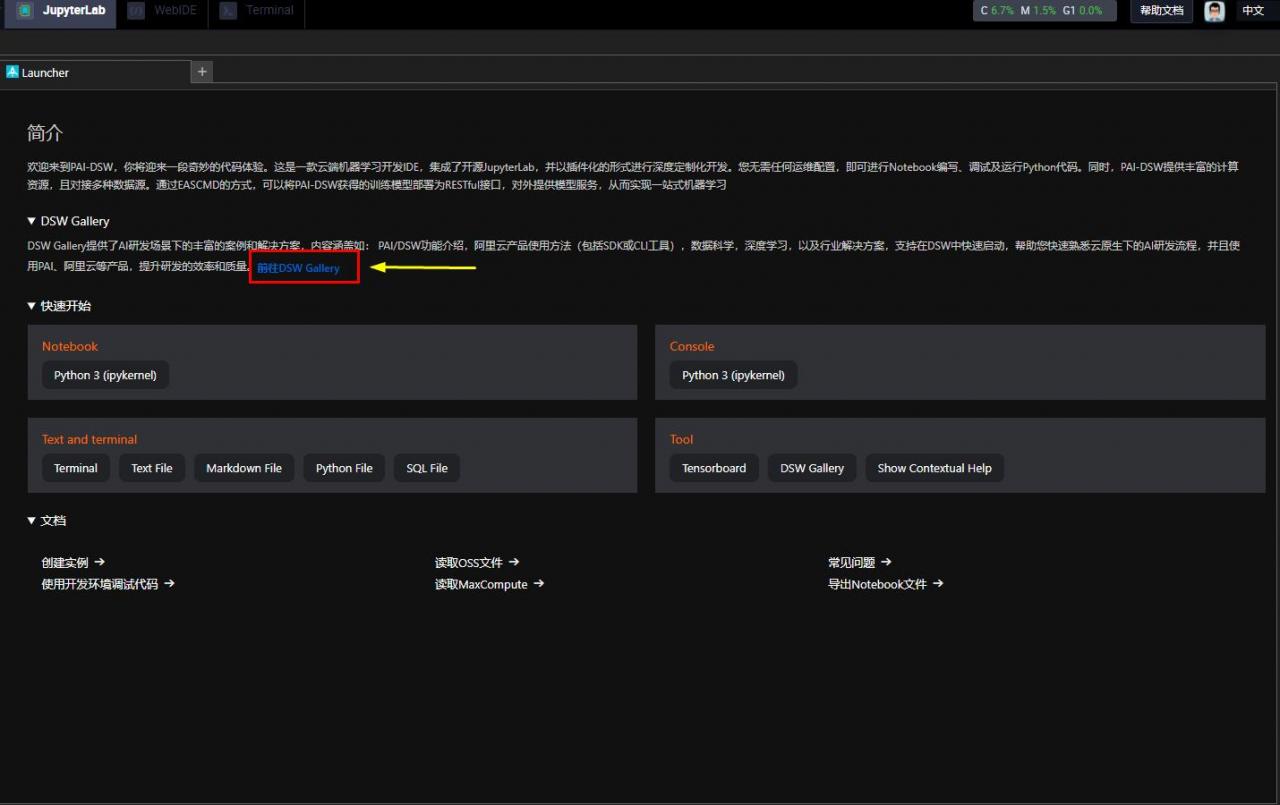Click Show Contextual Help button
Screen dimensions: 1280x805
[x=935, y=468]
